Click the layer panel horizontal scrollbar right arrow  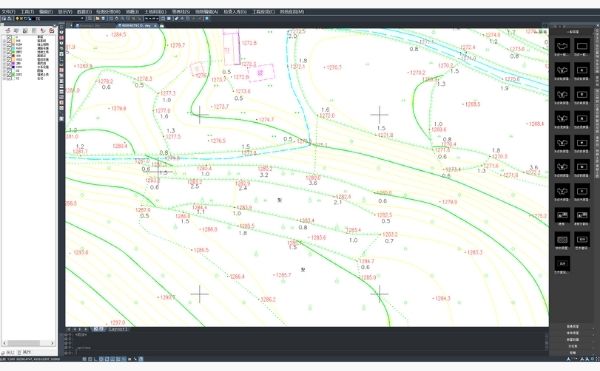click(x=52, y=343)
